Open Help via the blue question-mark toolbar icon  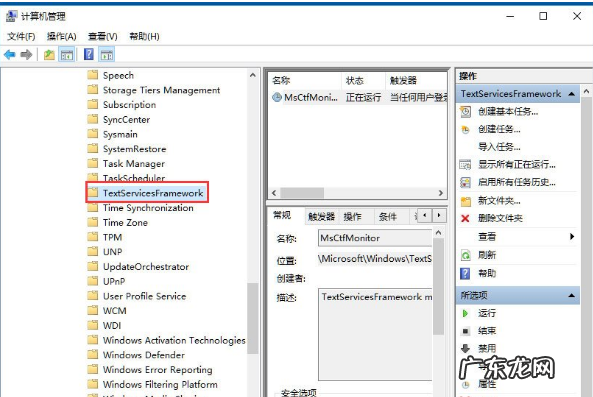(x=88, y=54)
